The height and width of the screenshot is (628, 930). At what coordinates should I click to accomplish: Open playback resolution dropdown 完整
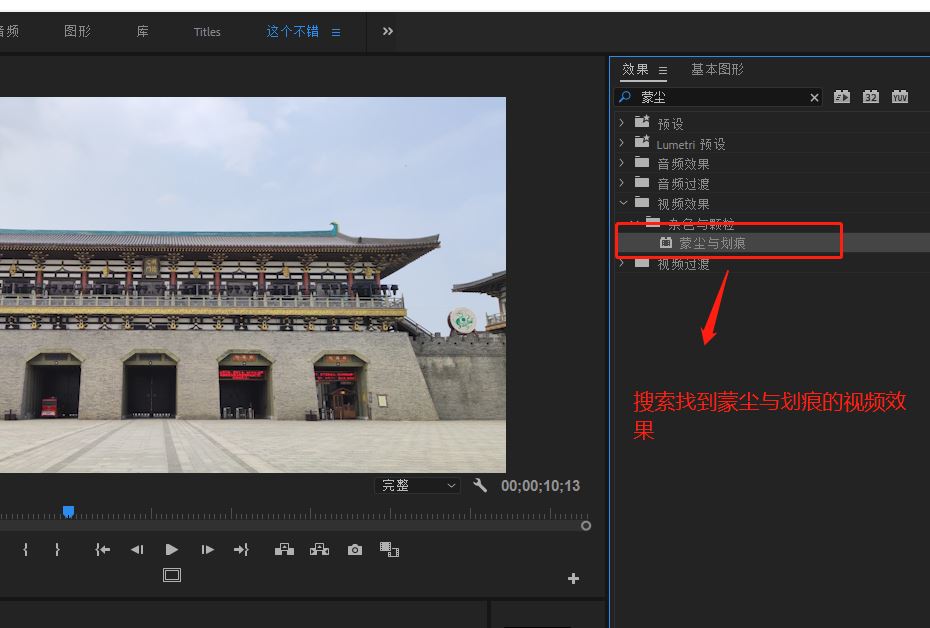(x=418, y=486)
